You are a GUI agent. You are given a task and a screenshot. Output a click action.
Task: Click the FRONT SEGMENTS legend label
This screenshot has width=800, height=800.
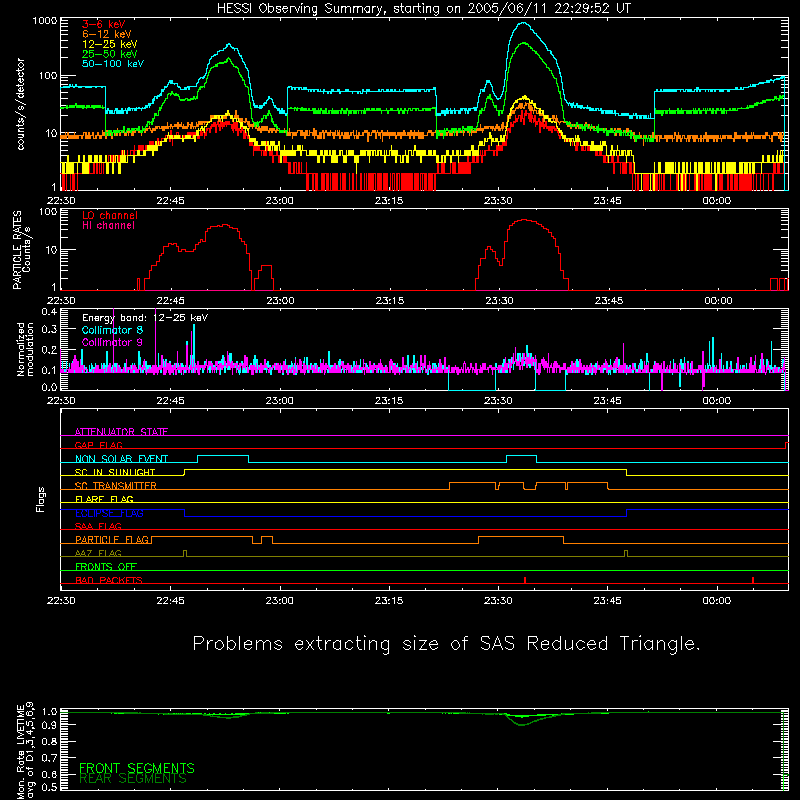click(x=137, y=768)
